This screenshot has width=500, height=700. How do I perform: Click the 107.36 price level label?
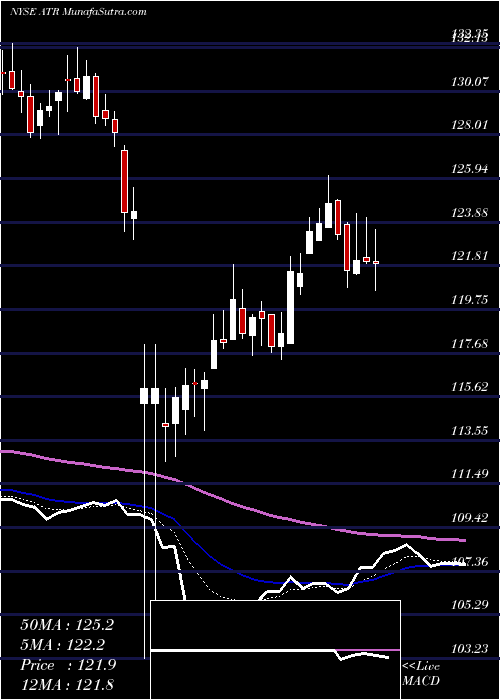point(469,562)
